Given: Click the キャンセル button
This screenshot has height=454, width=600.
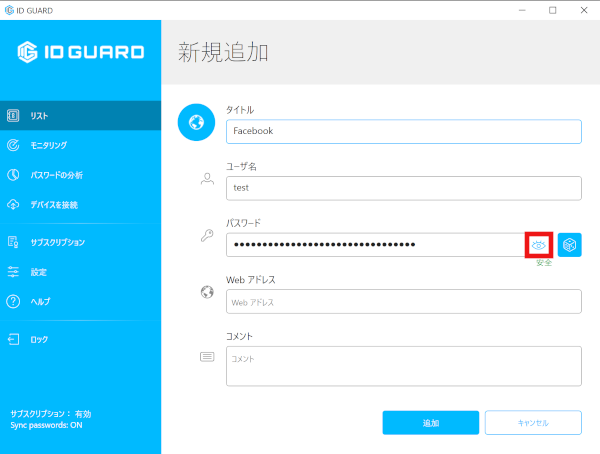Looking at the screenshot, I should (533, 423).
